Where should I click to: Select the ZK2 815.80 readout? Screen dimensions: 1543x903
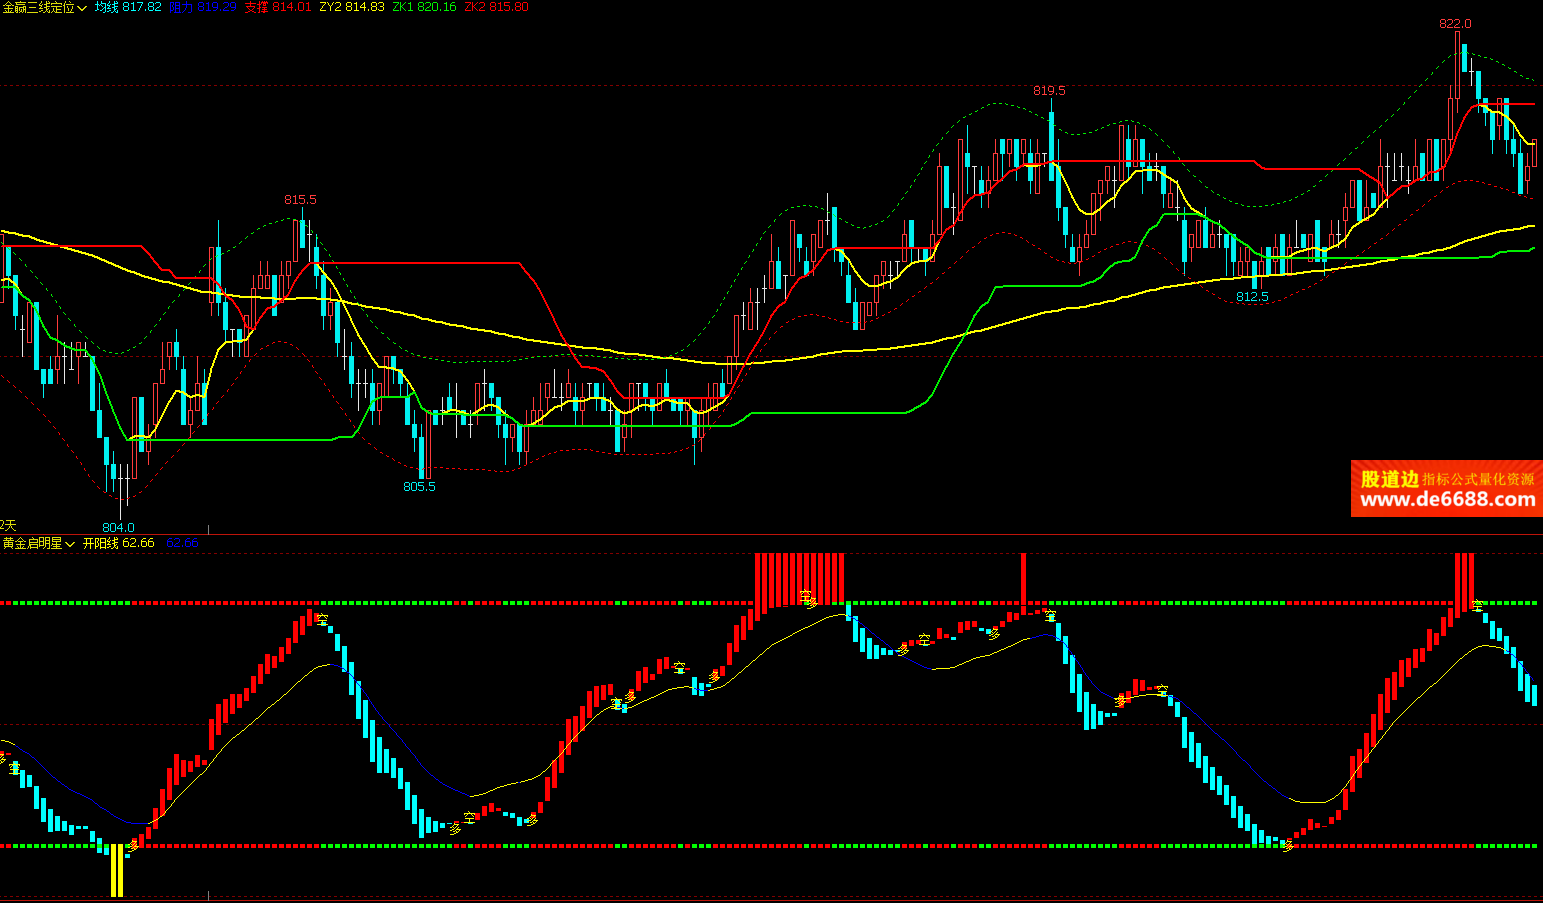[x=497, y=7]
